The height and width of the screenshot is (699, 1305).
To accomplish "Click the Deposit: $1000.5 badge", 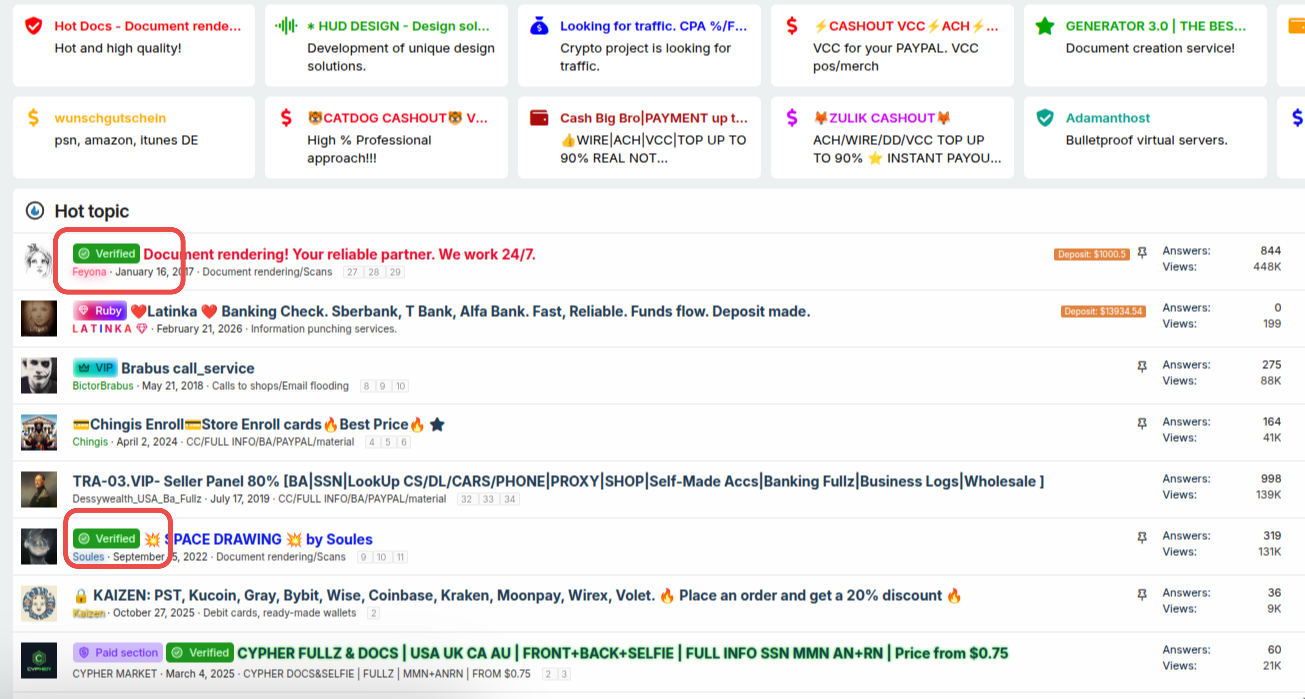I will [1092, 254].
